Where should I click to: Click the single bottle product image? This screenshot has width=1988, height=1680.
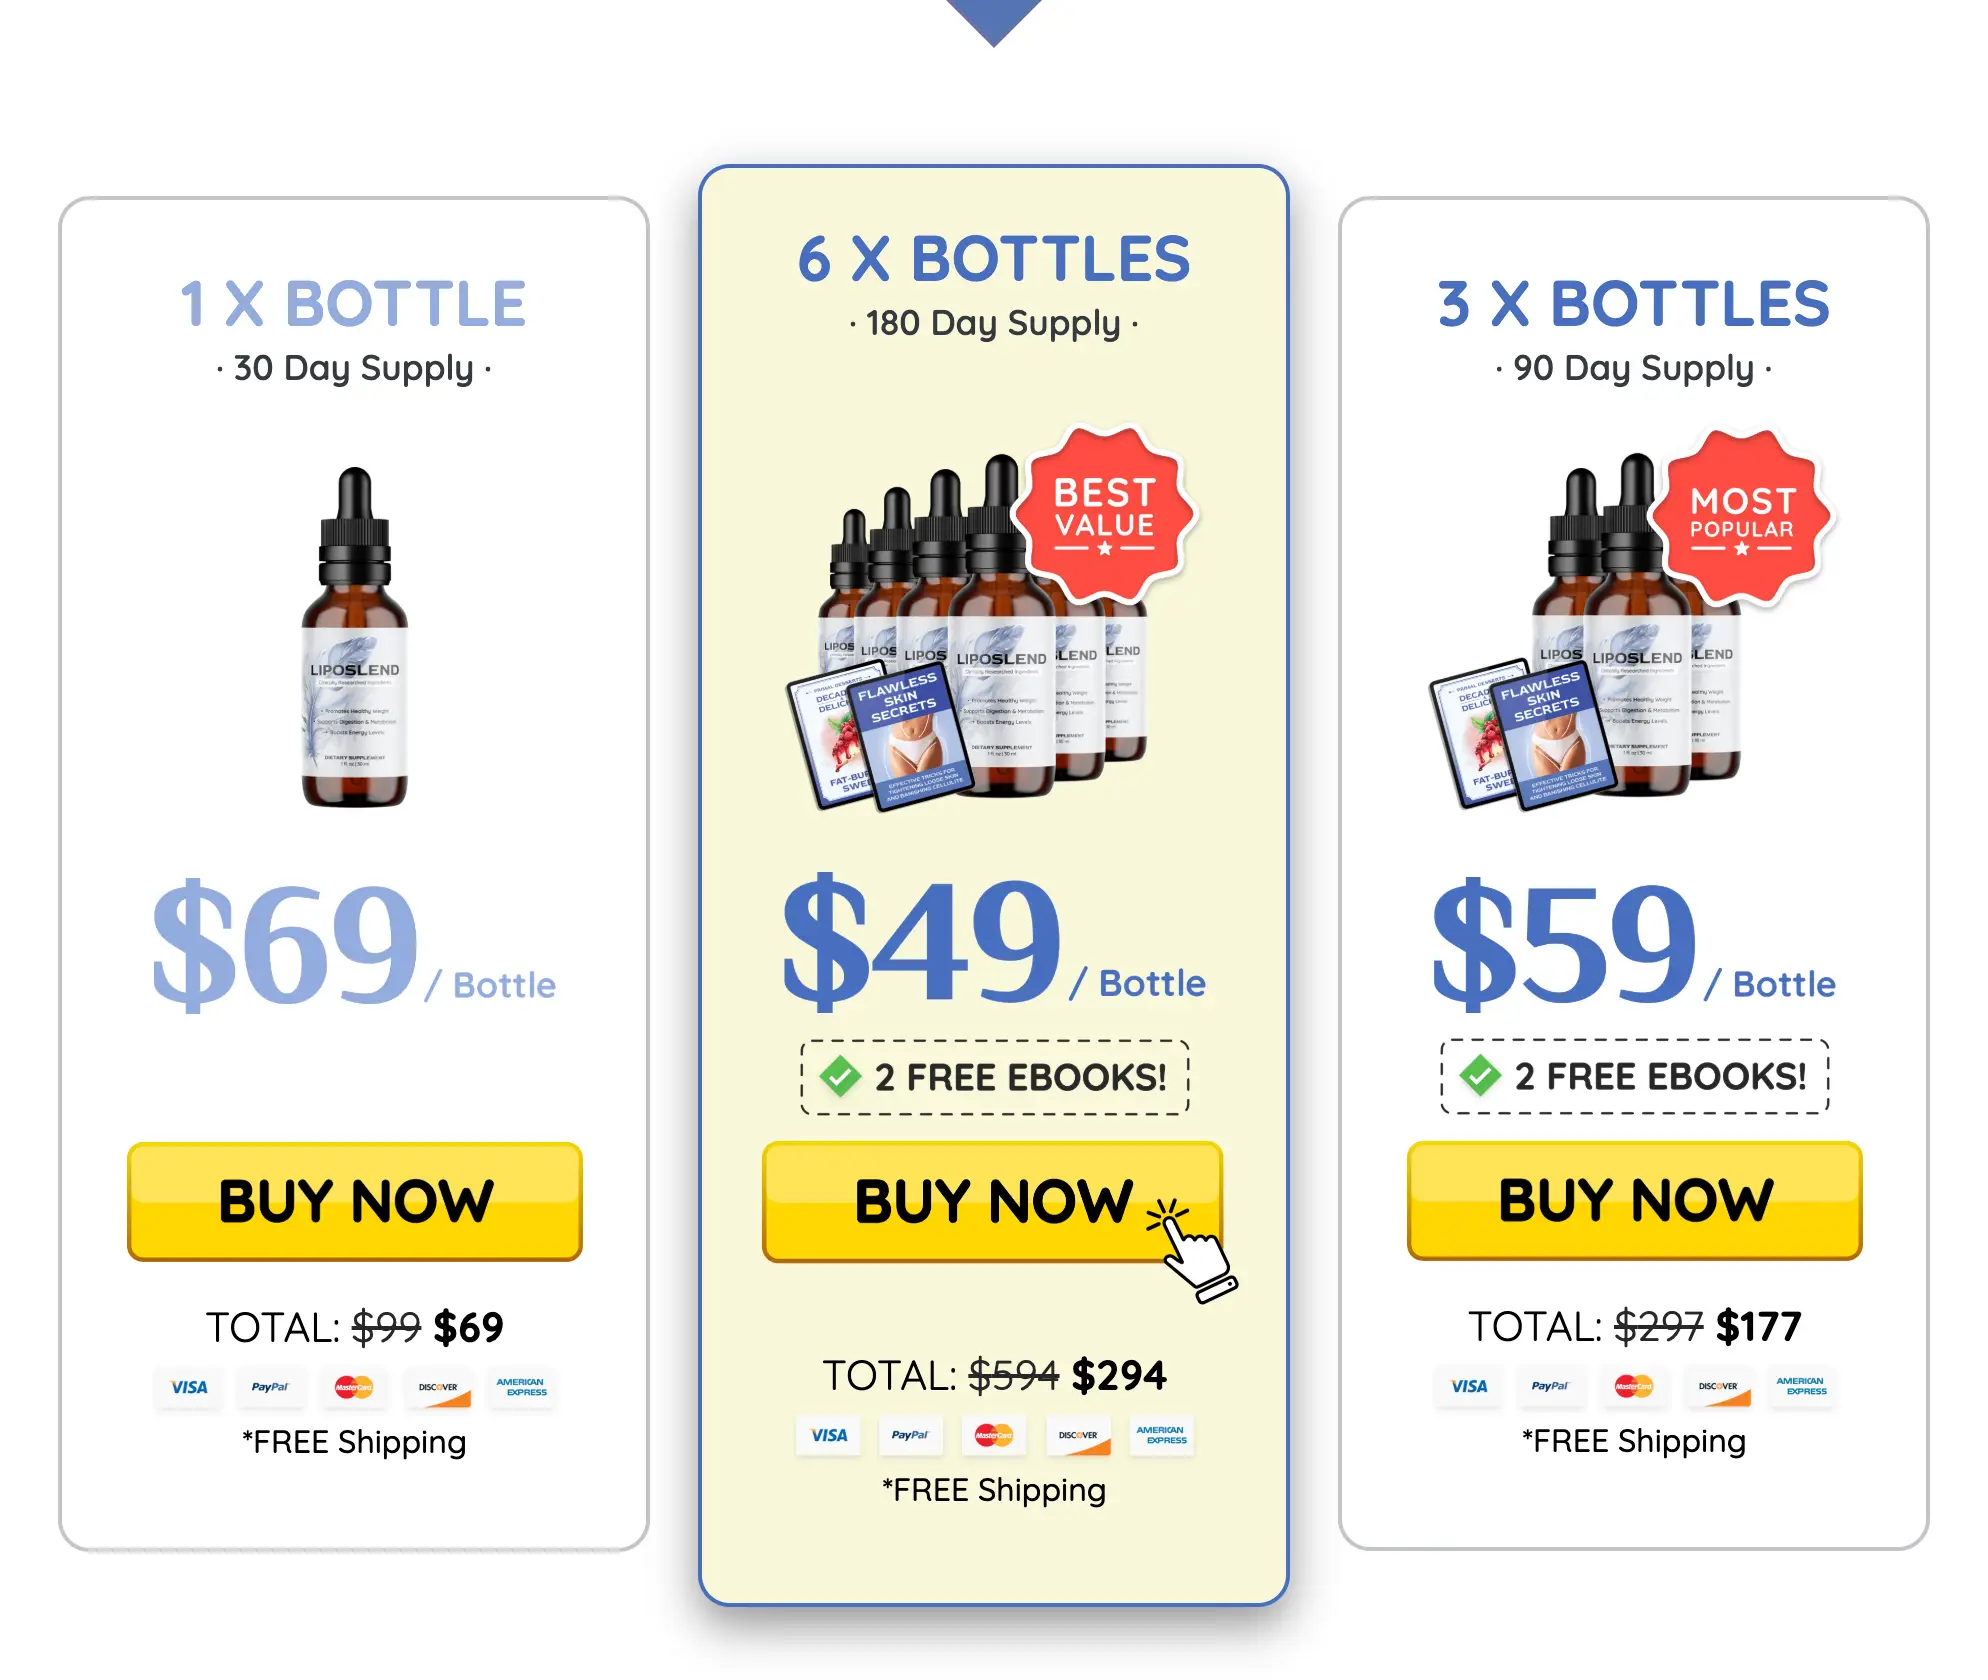coord(355,640)
